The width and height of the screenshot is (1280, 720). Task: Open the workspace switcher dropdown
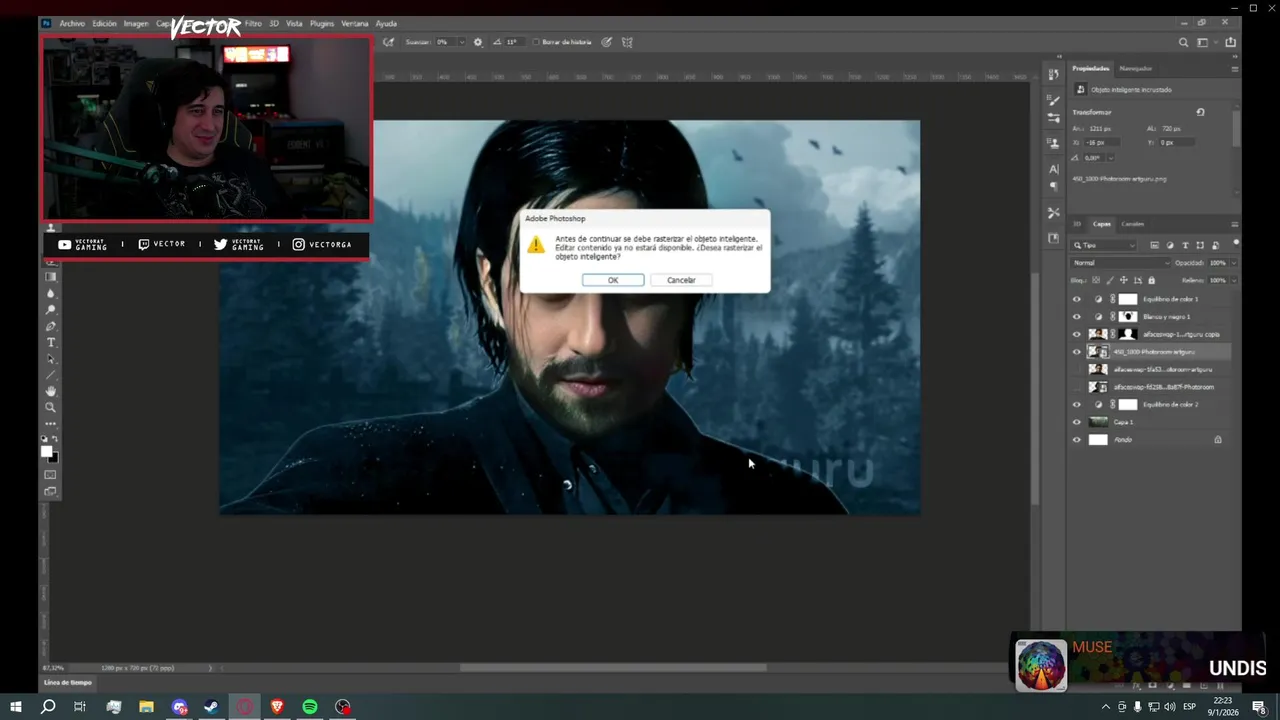point(1206,42)
